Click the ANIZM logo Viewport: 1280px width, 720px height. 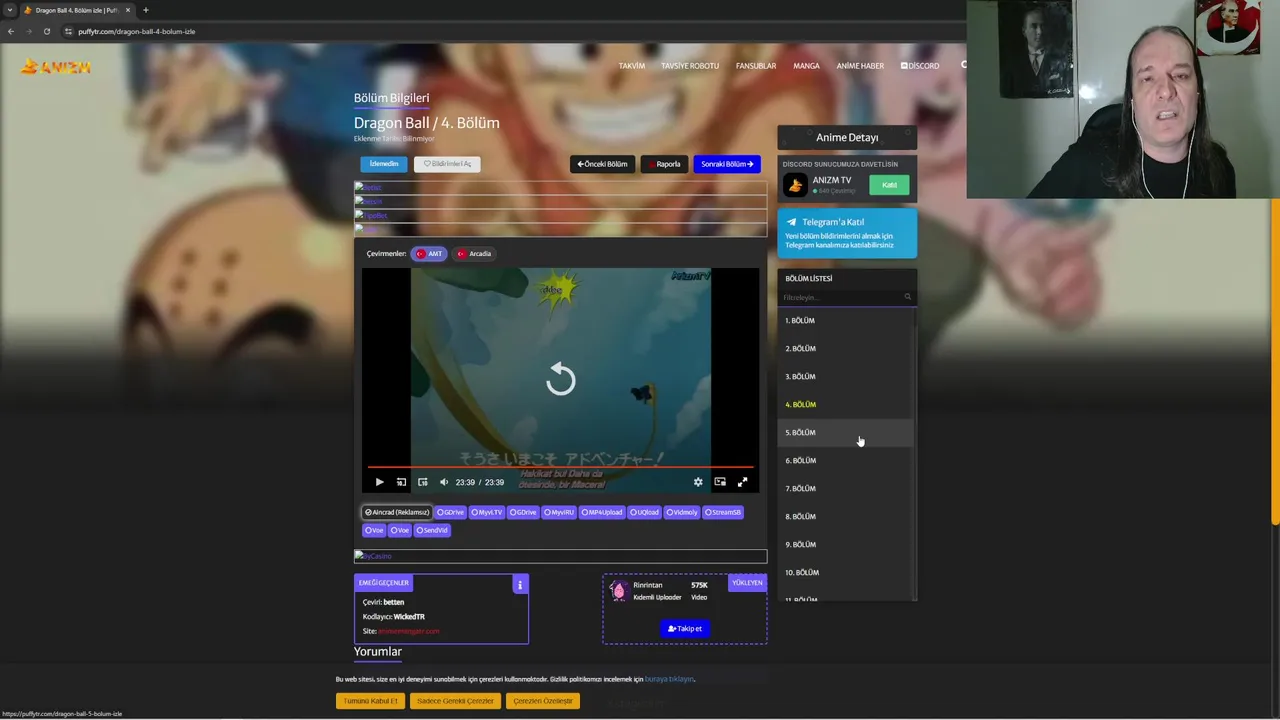click(56, 67)
